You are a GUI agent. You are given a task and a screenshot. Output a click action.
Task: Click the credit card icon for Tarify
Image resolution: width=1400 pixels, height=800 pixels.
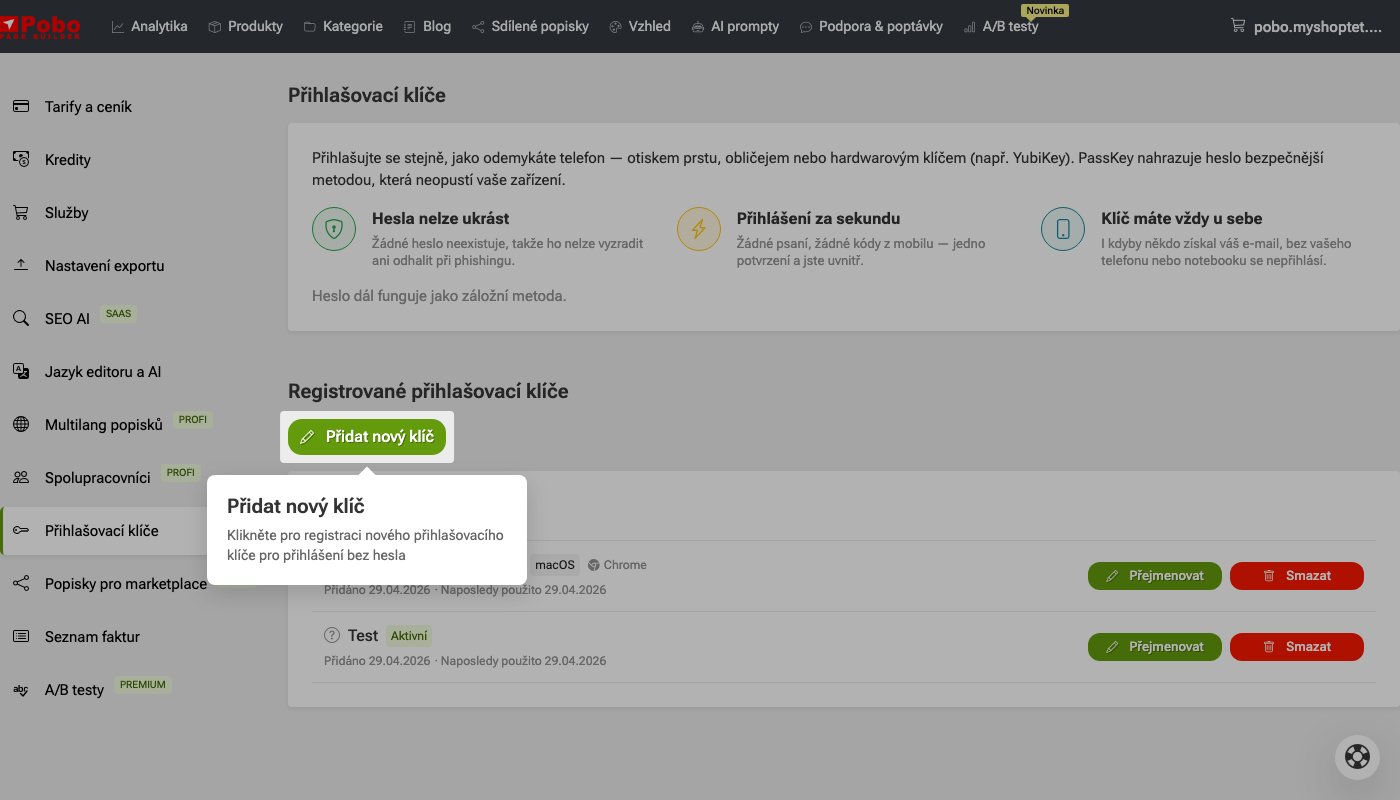click(21, 106)
